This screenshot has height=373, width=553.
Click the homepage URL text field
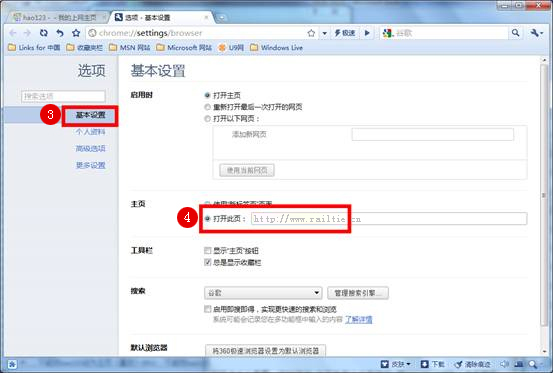point(389,219)
